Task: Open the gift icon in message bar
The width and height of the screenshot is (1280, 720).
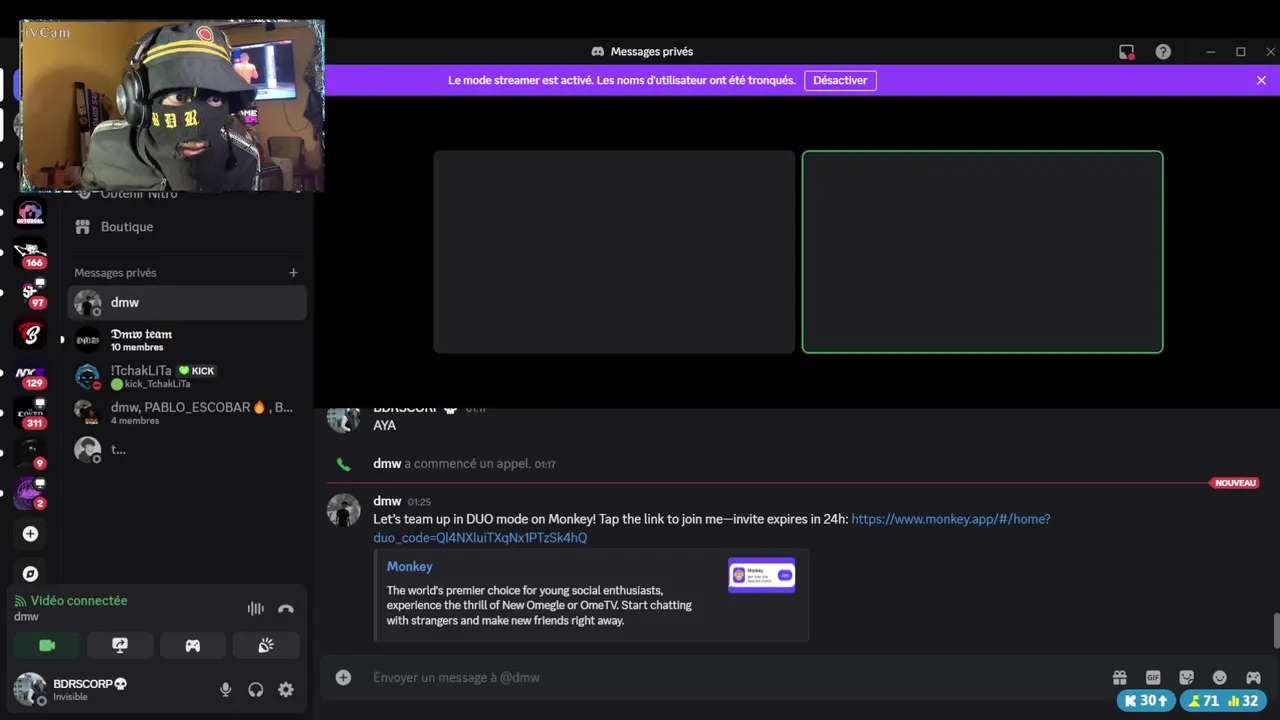Action: pos(1119,677)
